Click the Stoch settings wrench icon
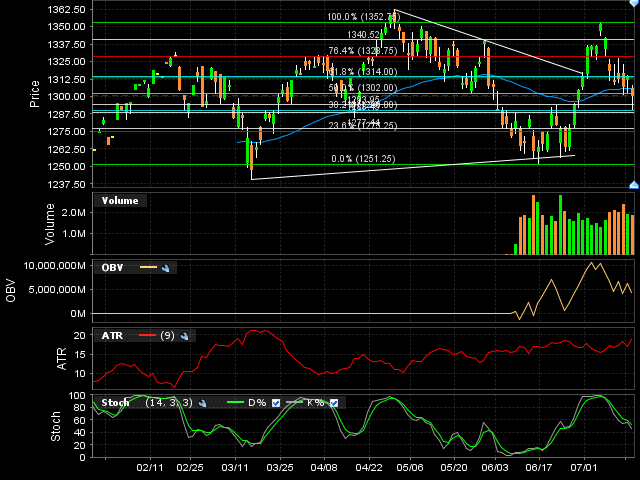Screen dimensions: 640x480 point(201,403)
